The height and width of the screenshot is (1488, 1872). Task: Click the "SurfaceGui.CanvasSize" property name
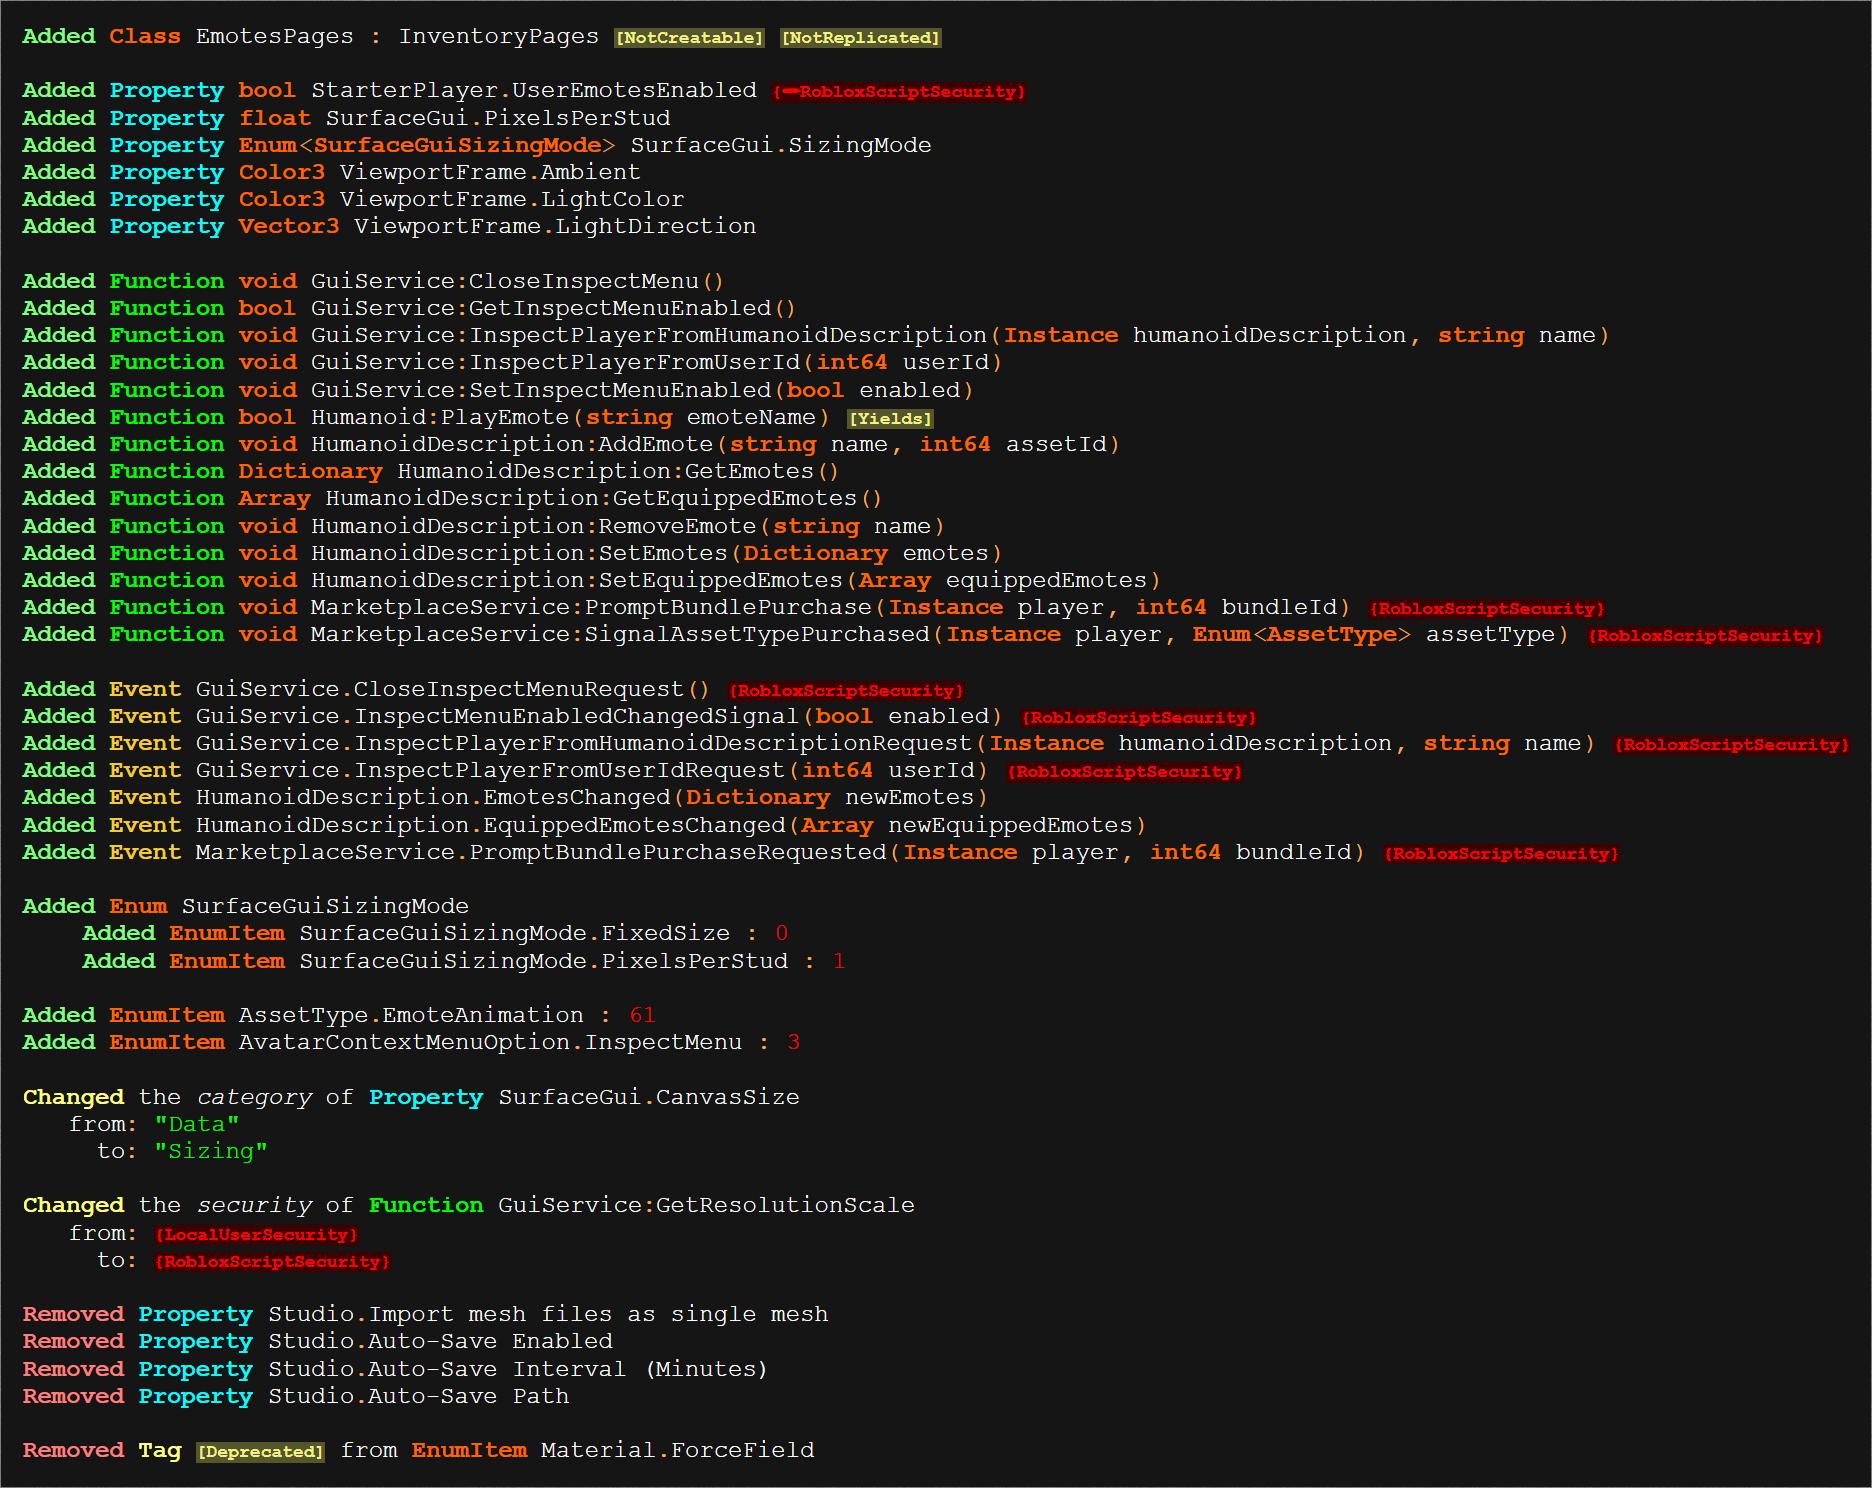[649, 1097]
